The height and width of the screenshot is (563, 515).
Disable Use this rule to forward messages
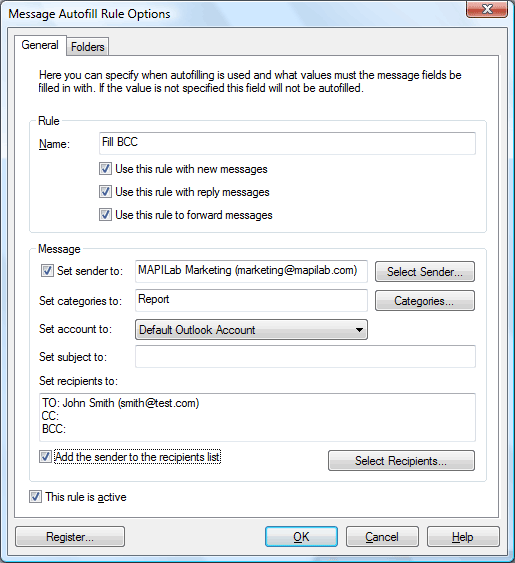tap(105, 215)
